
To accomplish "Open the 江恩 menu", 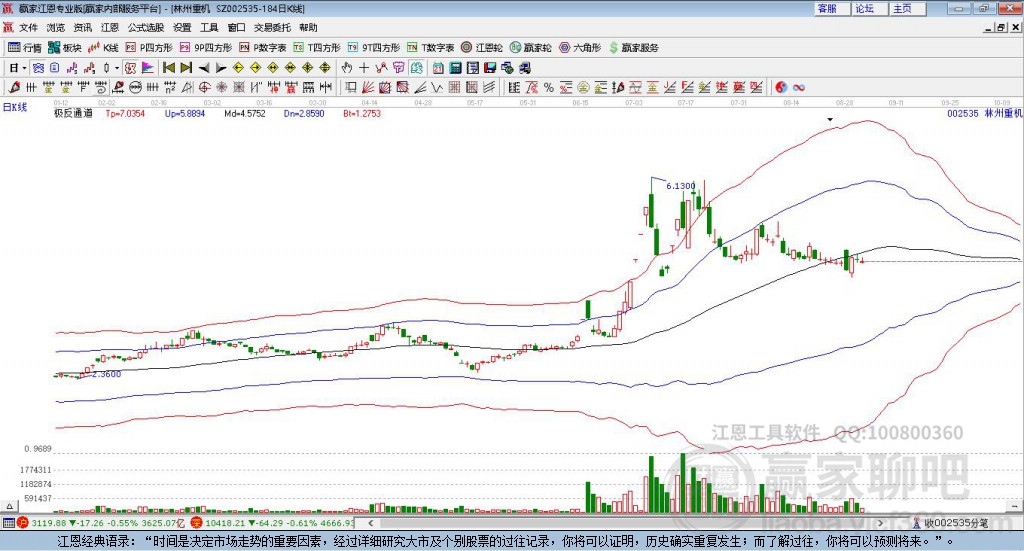I will coord(110,27).
